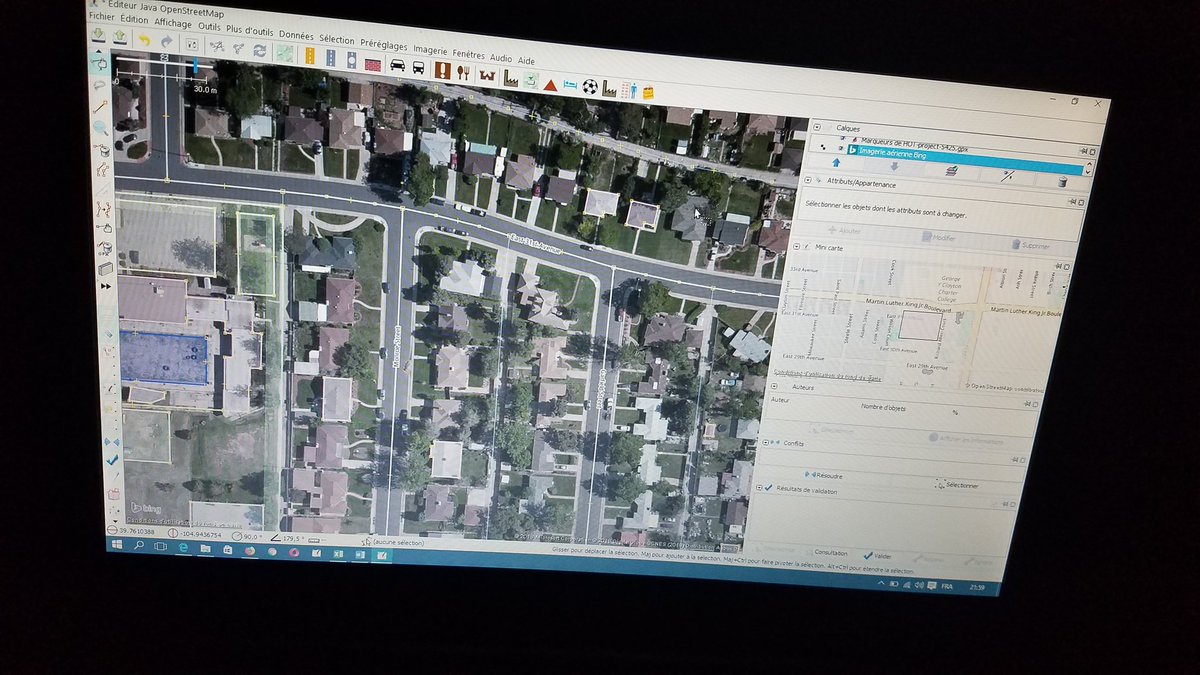The image size is (1200, 675).
Task: Open Edge browser from taskbar
Action: (183, 547)
